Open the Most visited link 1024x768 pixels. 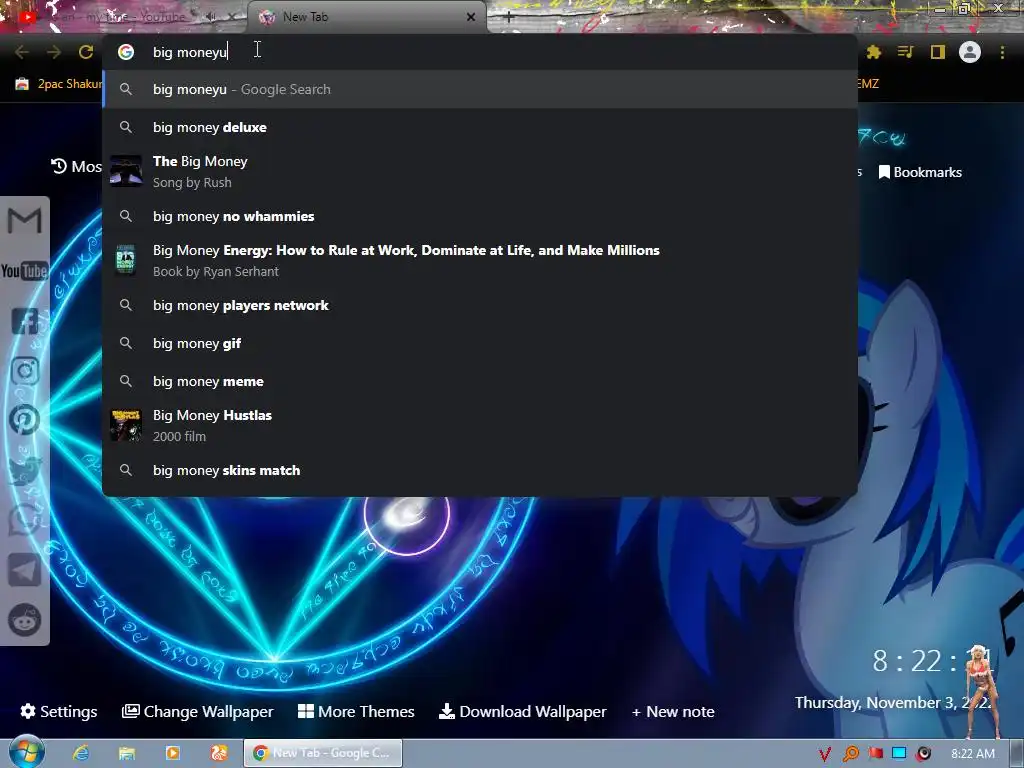[76, 167]
